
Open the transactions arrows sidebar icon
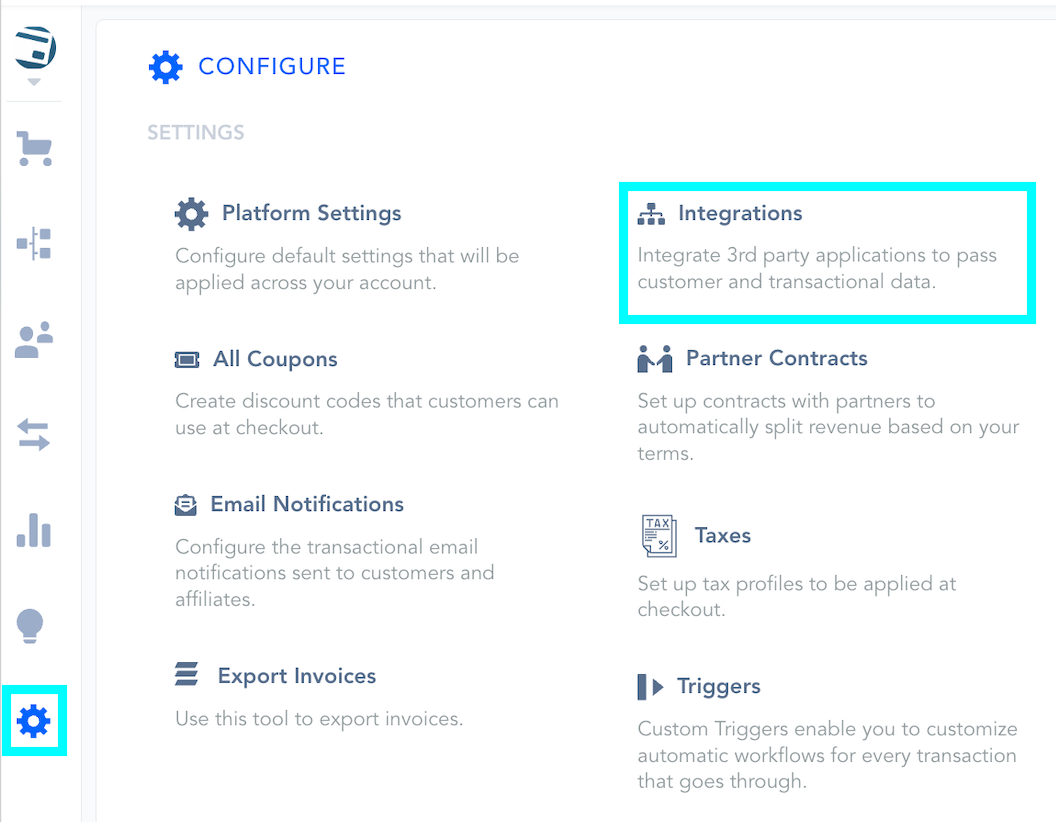click(34, 435)
